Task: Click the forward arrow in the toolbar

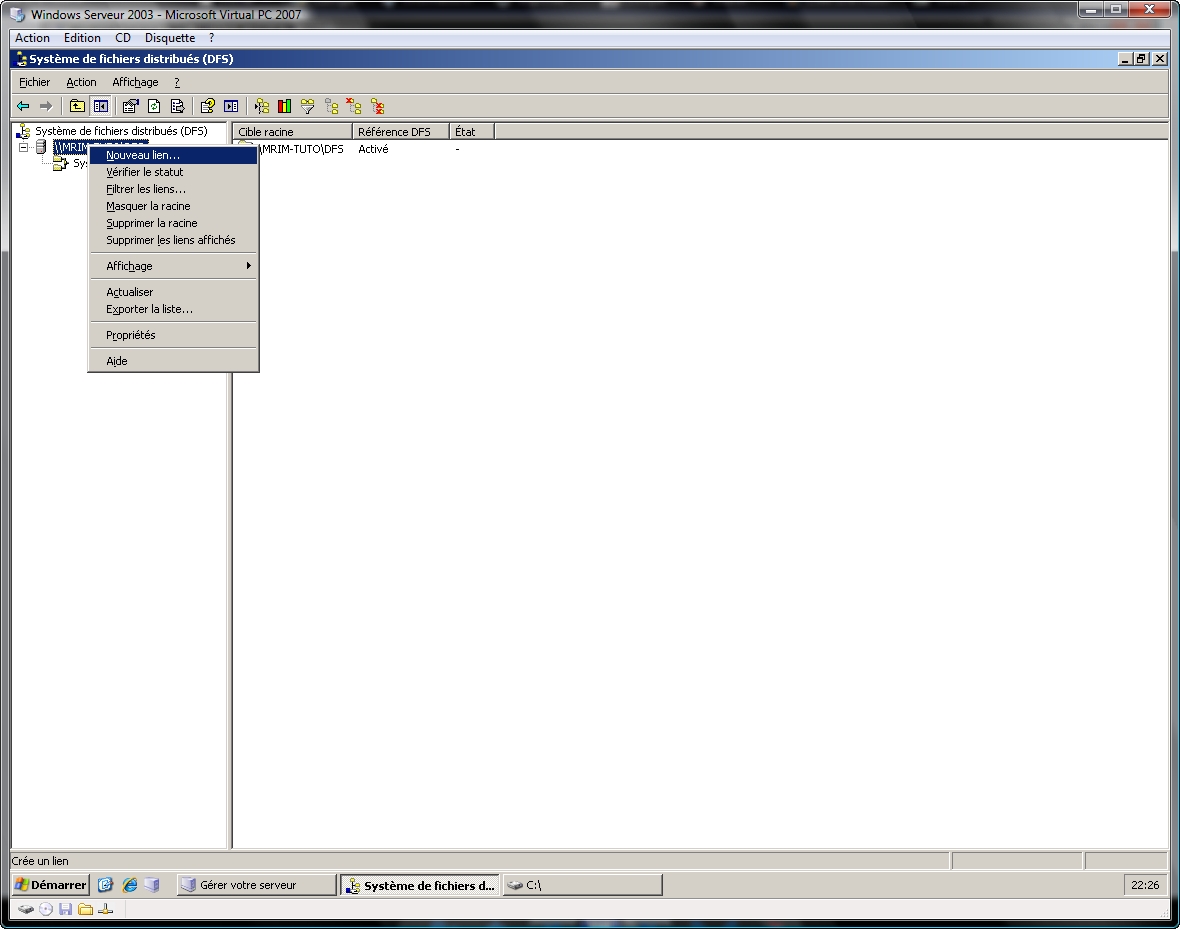Action: tap(46, 106)
